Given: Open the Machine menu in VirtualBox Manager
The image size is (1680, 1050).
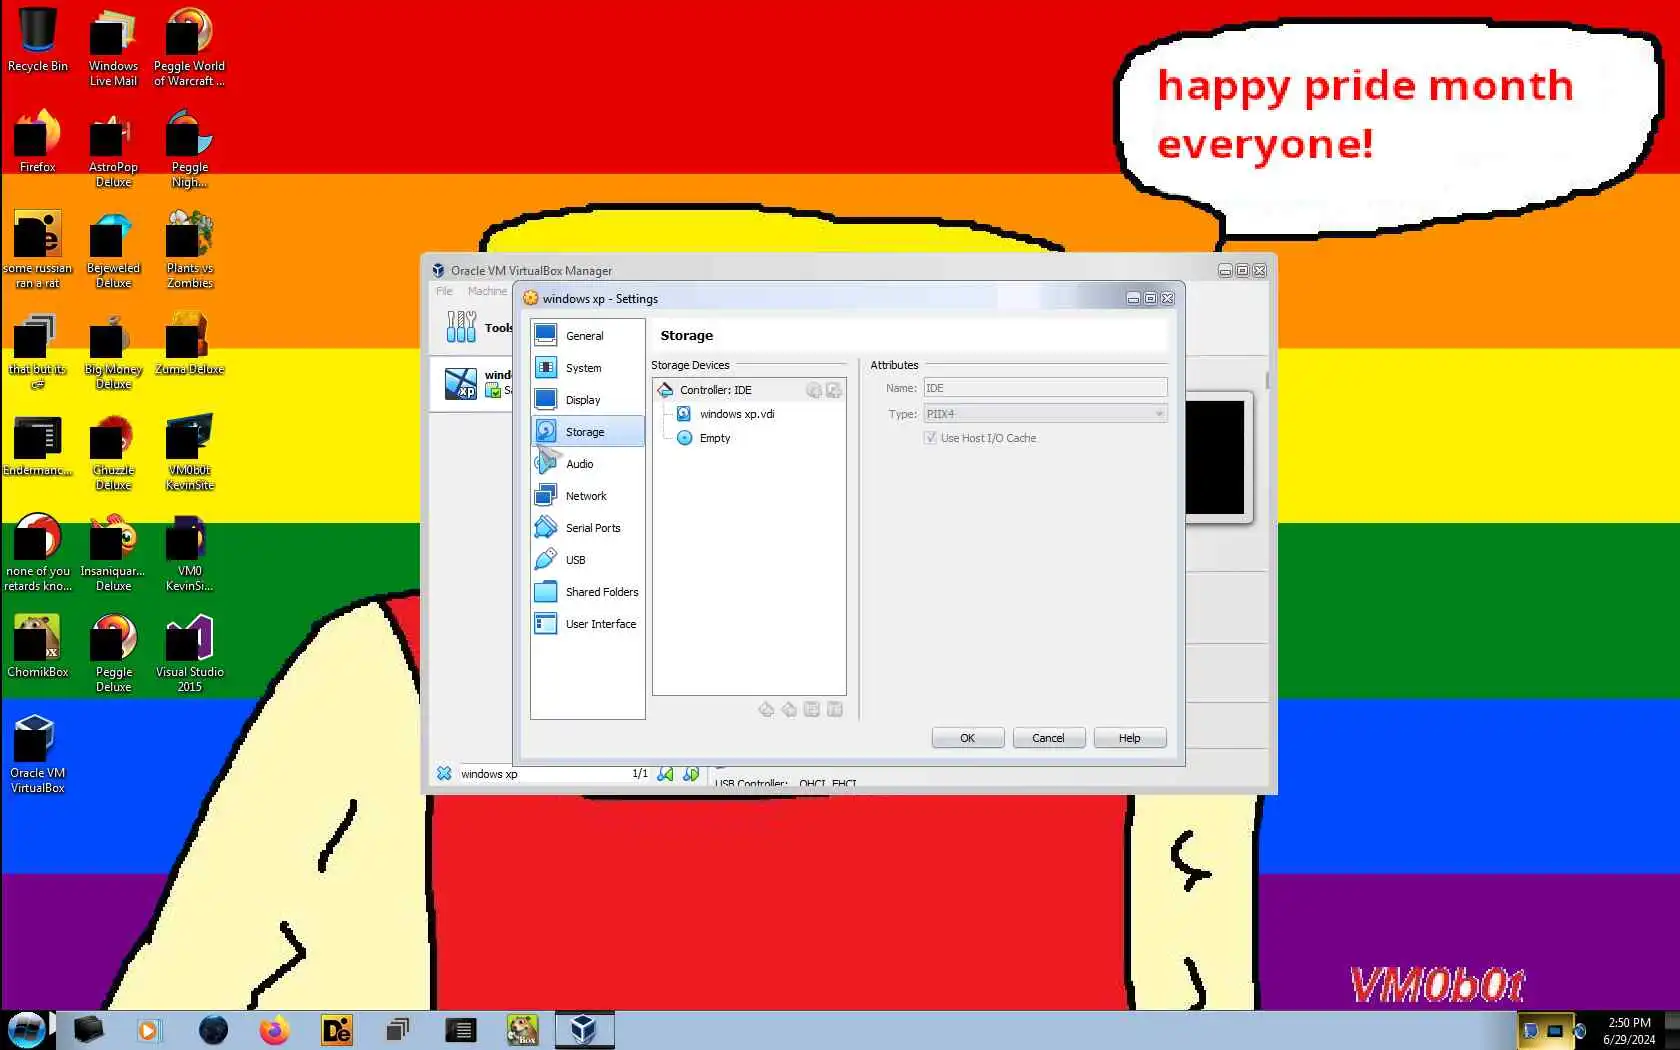Looking at the screenshot, I should click(x=487, y=291).
